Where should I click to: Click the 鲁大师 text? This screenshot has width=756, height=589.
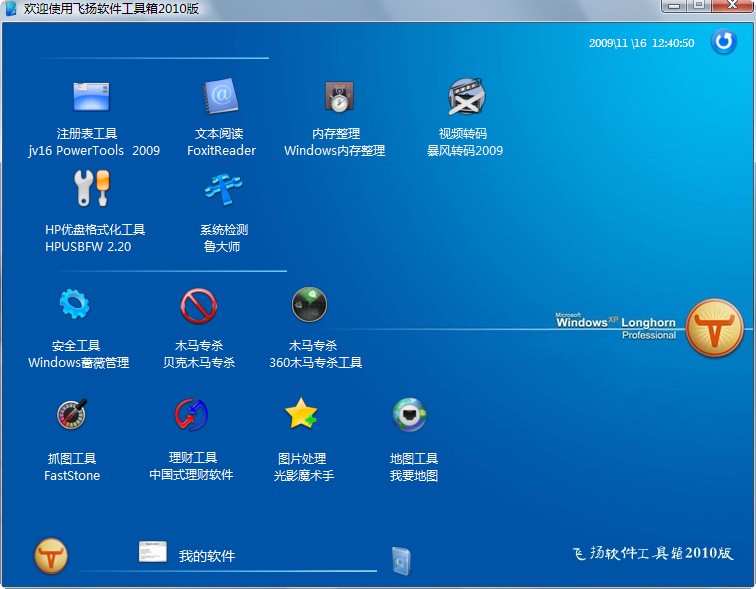(222, 246)
